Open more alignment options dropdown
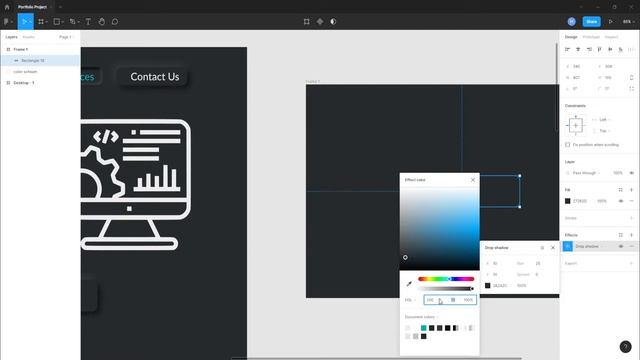 (631, 49)
